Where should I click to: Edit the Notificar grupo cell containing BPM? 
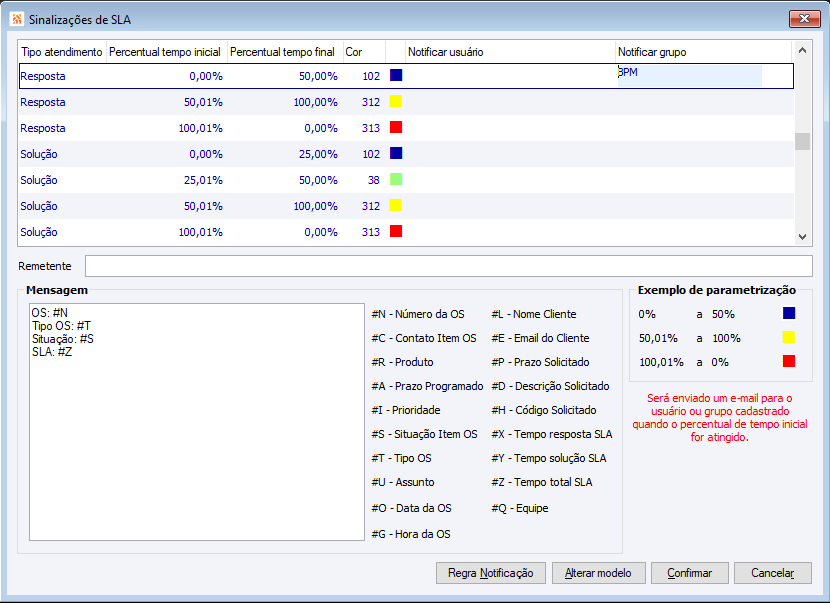tap(690, 76)
